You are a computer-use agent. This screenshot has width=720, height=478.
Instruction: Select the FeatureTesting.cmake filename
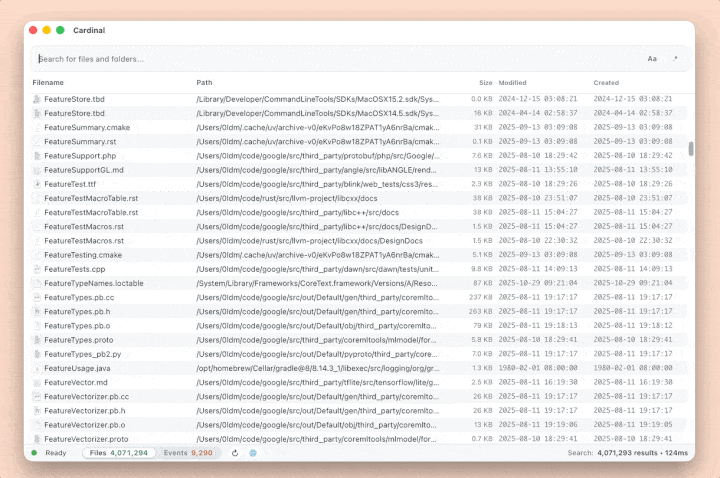[83, 255]
